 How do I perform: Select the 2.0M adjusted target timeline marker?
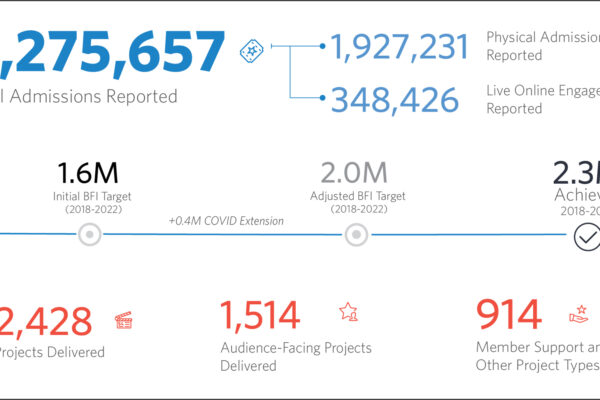coord(356,235)
